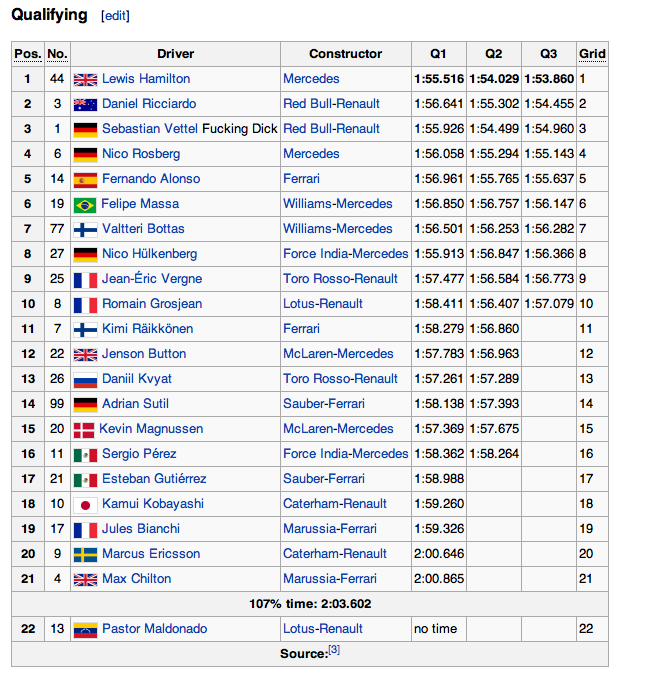The width and height of the screenshot is (664, 686).
Task: Click the Mexican flag beside Sergio Pérez
Action: click(85, 454)
